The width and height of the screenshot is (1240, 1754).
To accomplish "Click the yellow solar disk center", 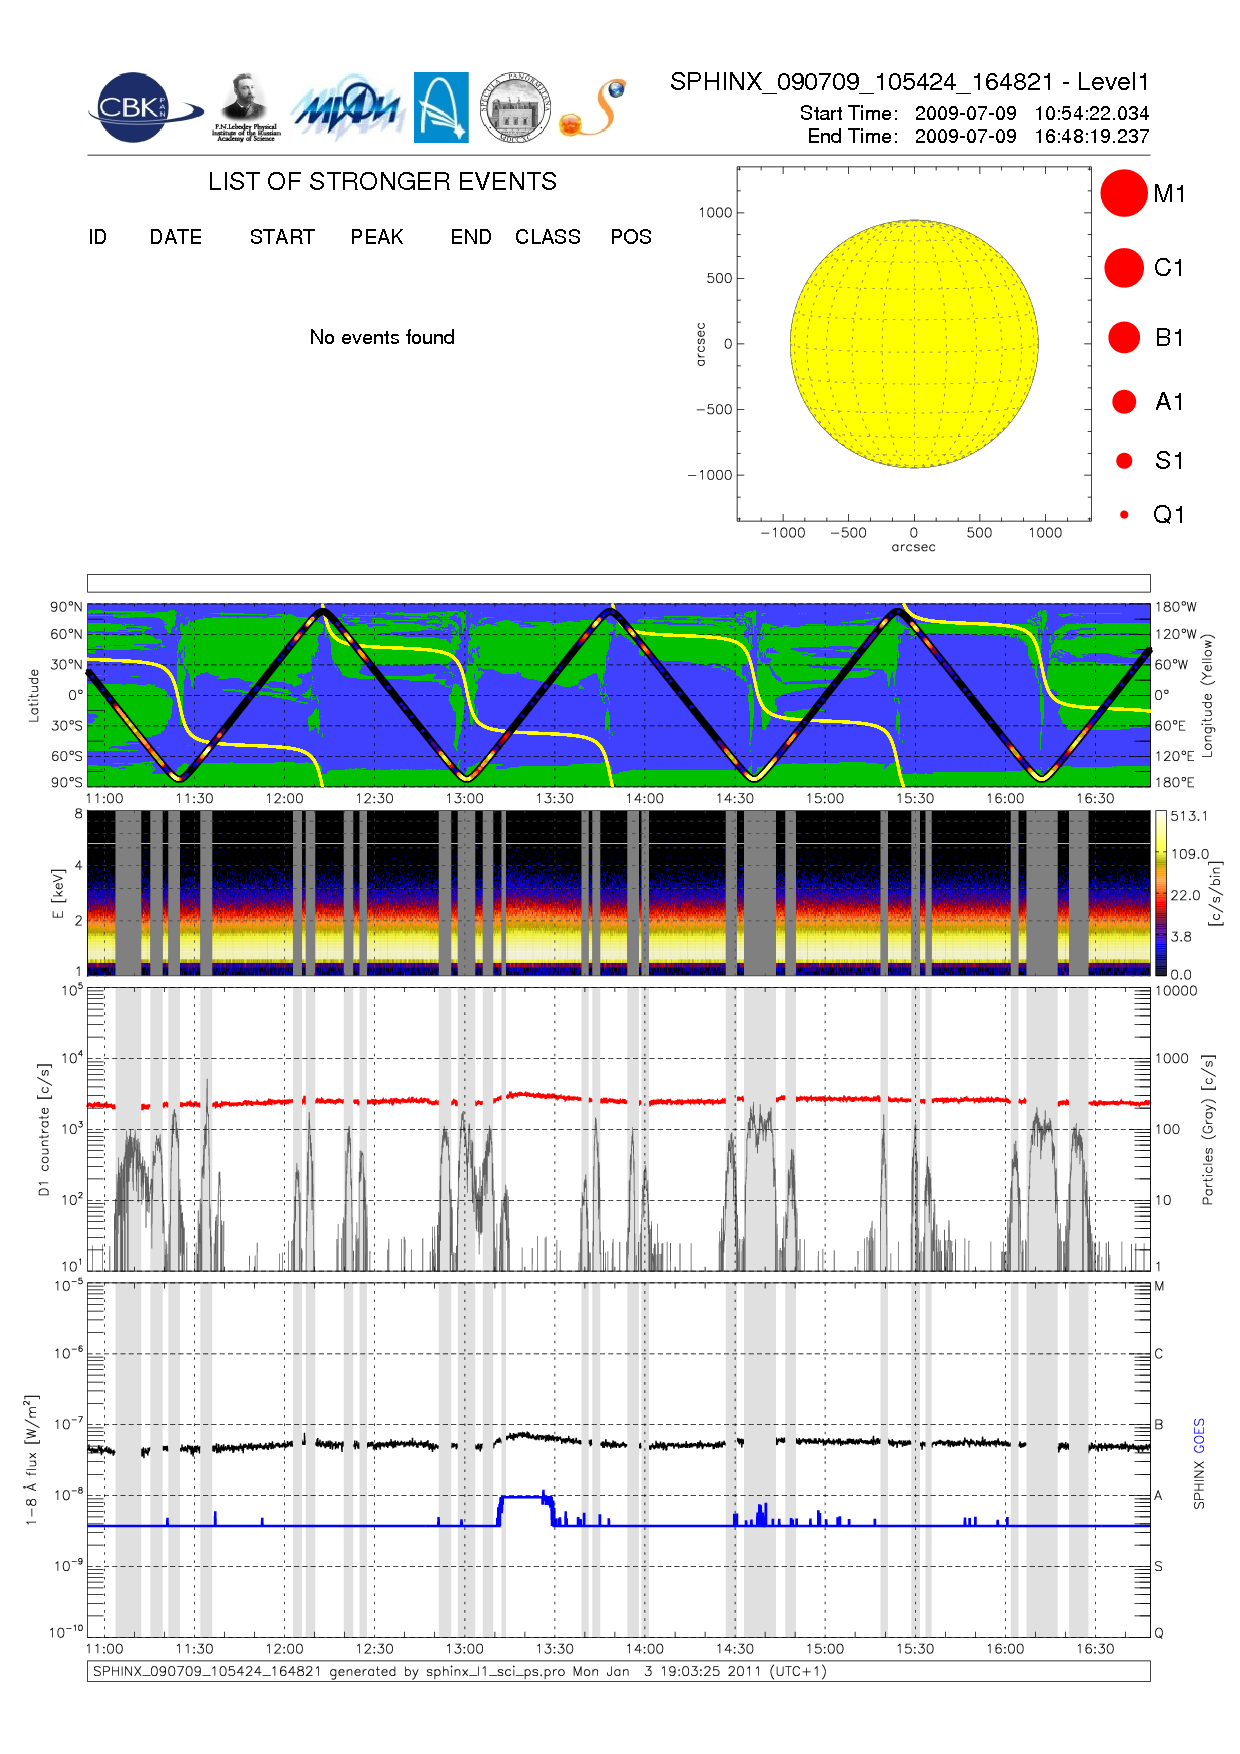I will point(914,344).
